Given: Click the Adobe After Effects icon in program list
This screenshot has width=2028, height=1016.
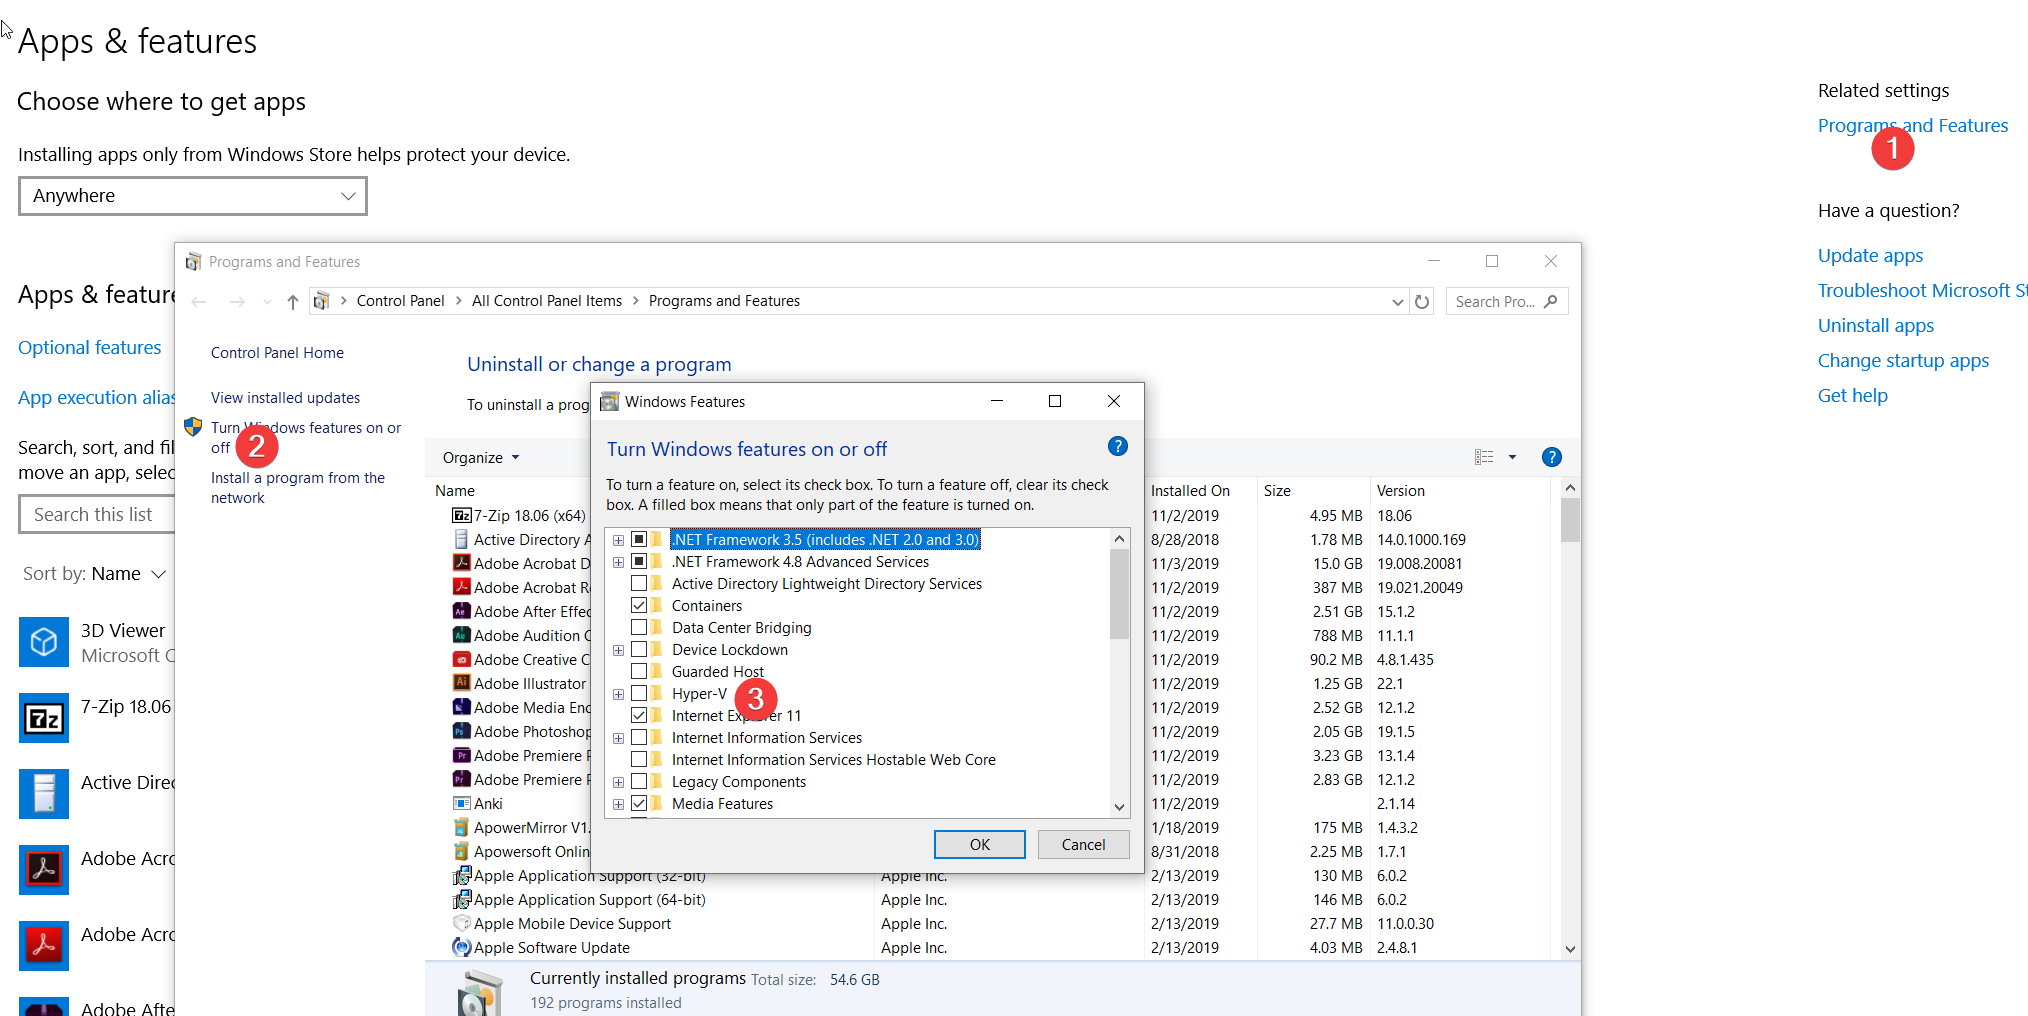Looking at the screenshot, I should click(462, 611).
